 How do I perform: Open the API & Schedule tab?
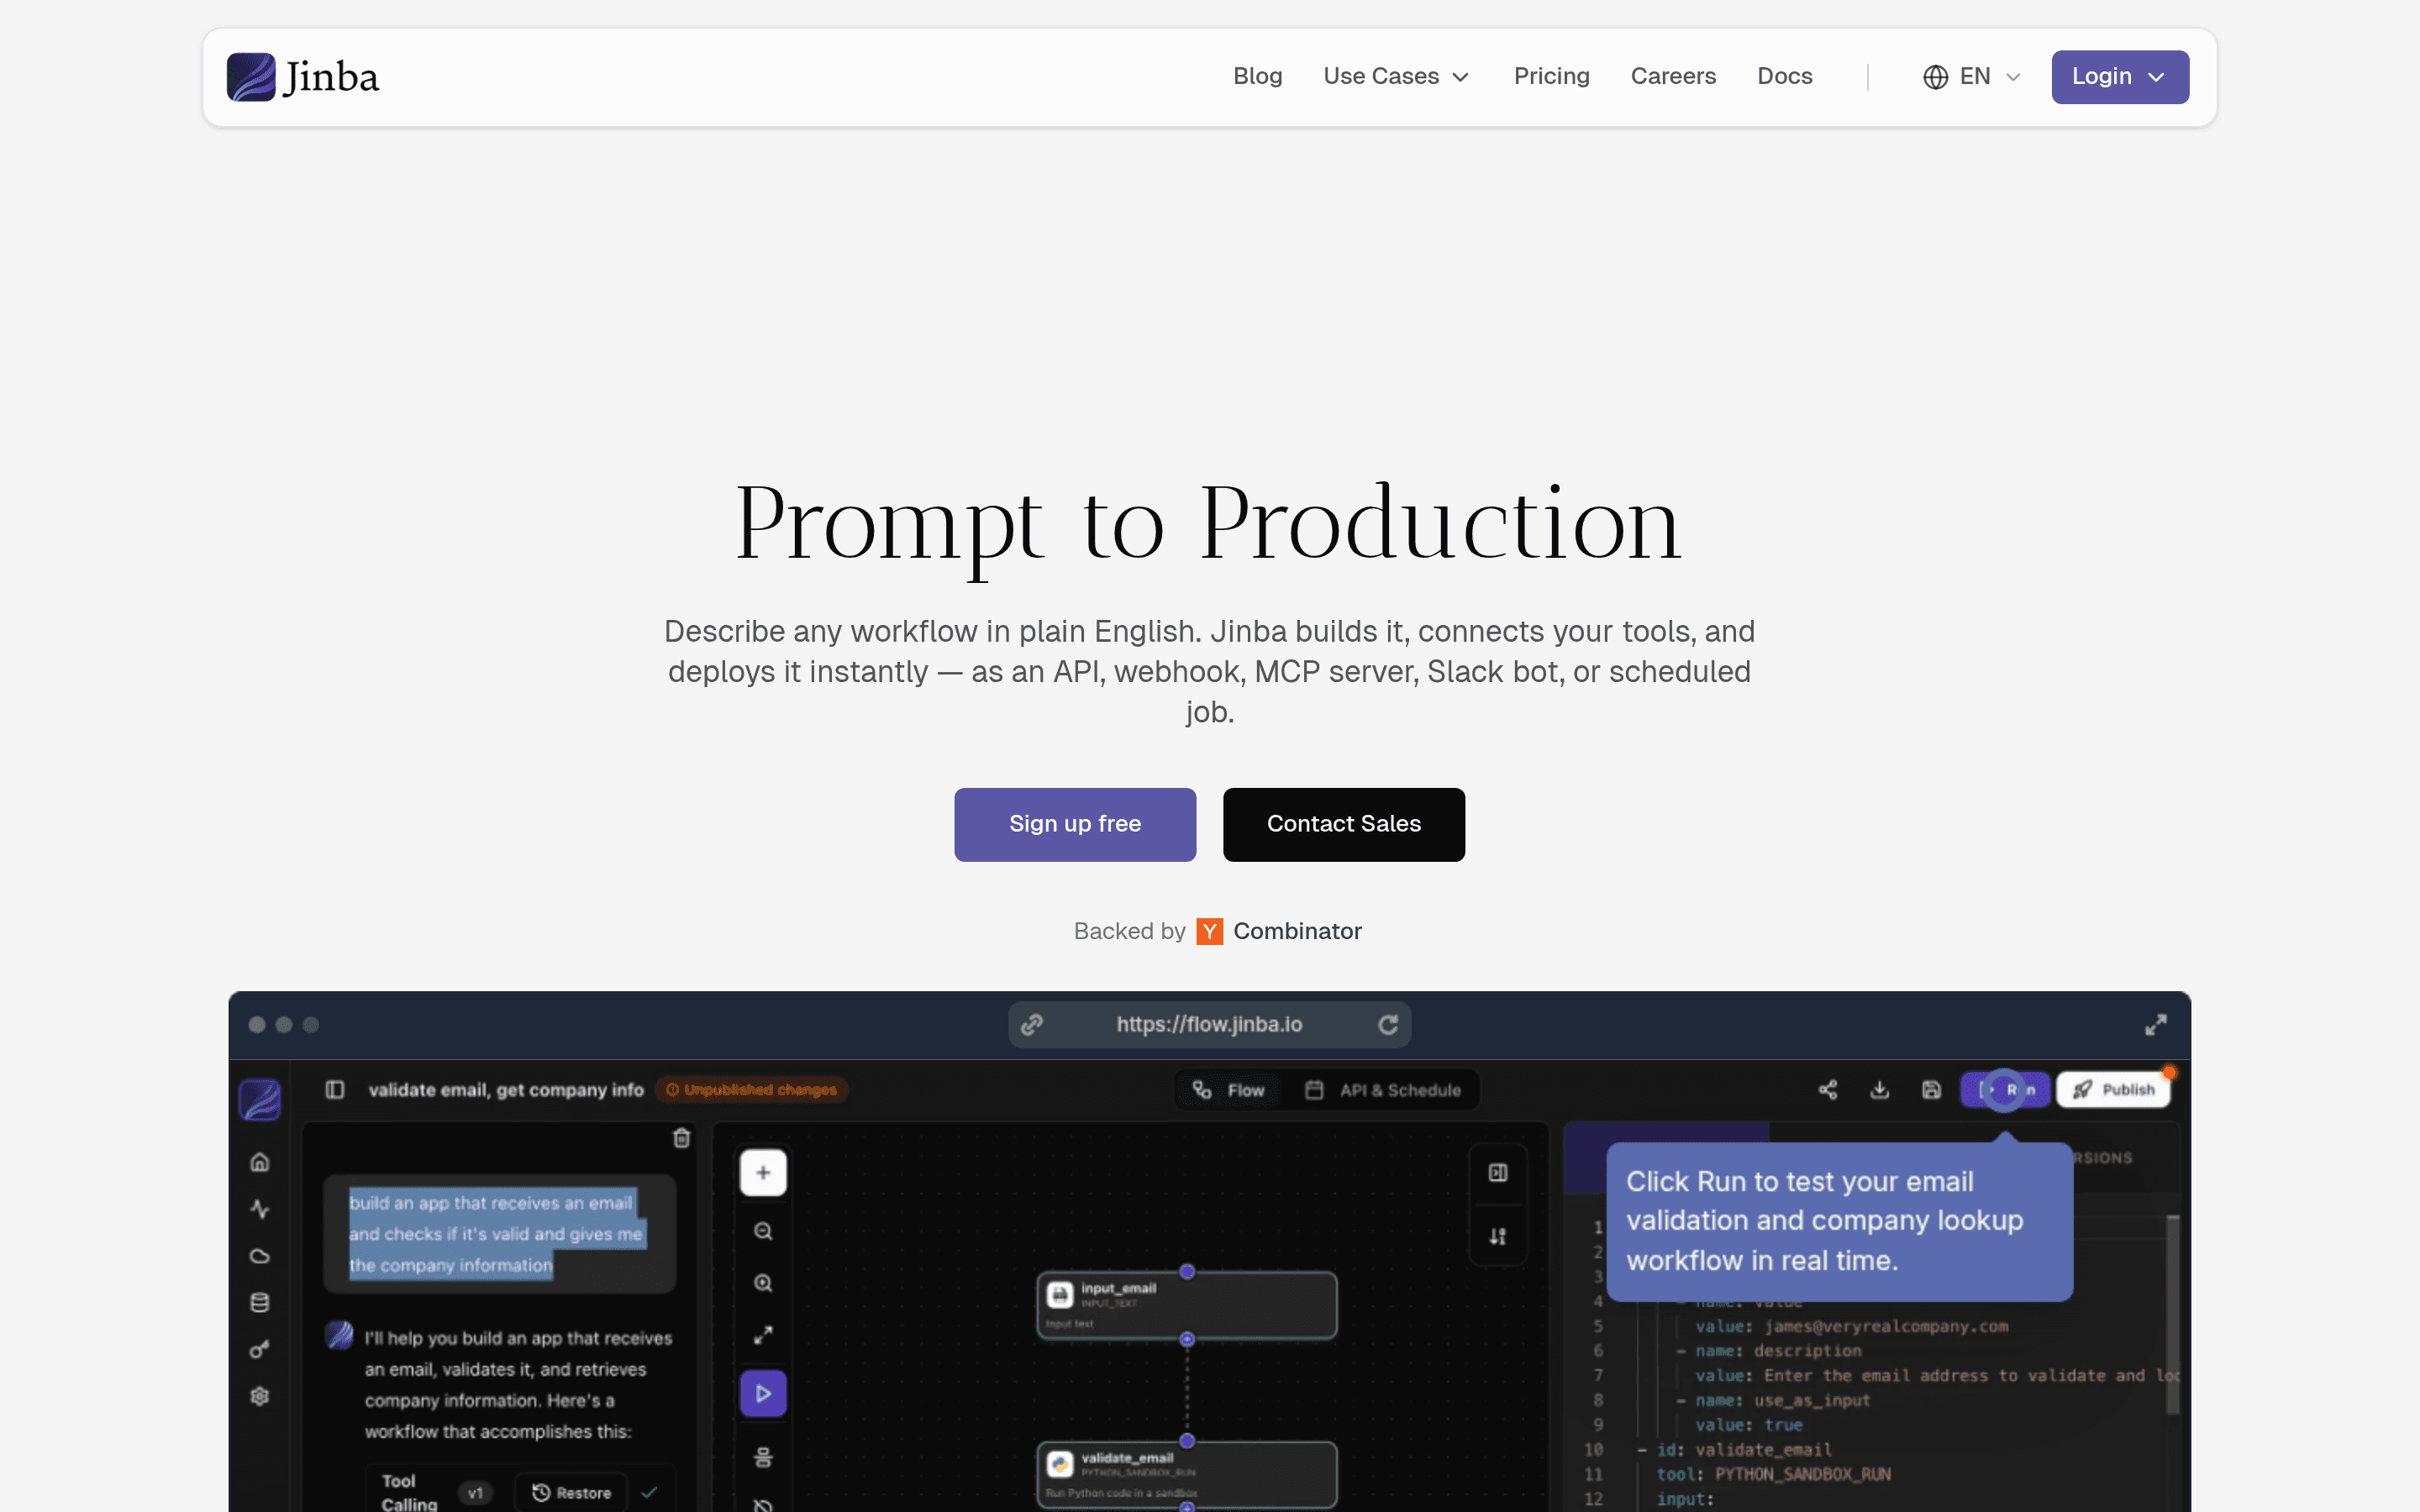coord(1383,1090)
